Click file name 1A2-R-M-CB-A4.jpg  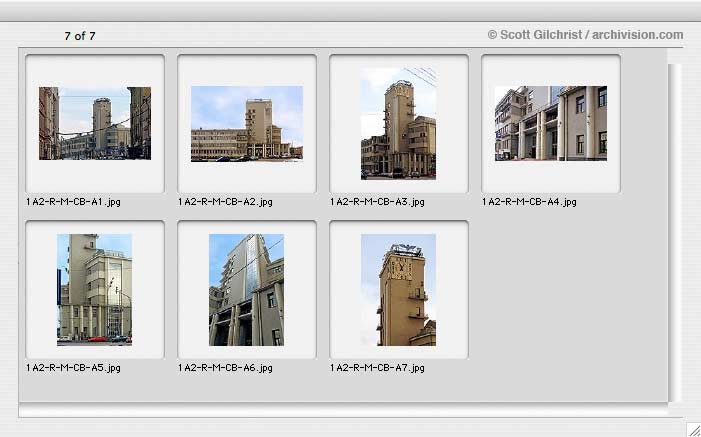pyautogui.click(x=529, y=202)
